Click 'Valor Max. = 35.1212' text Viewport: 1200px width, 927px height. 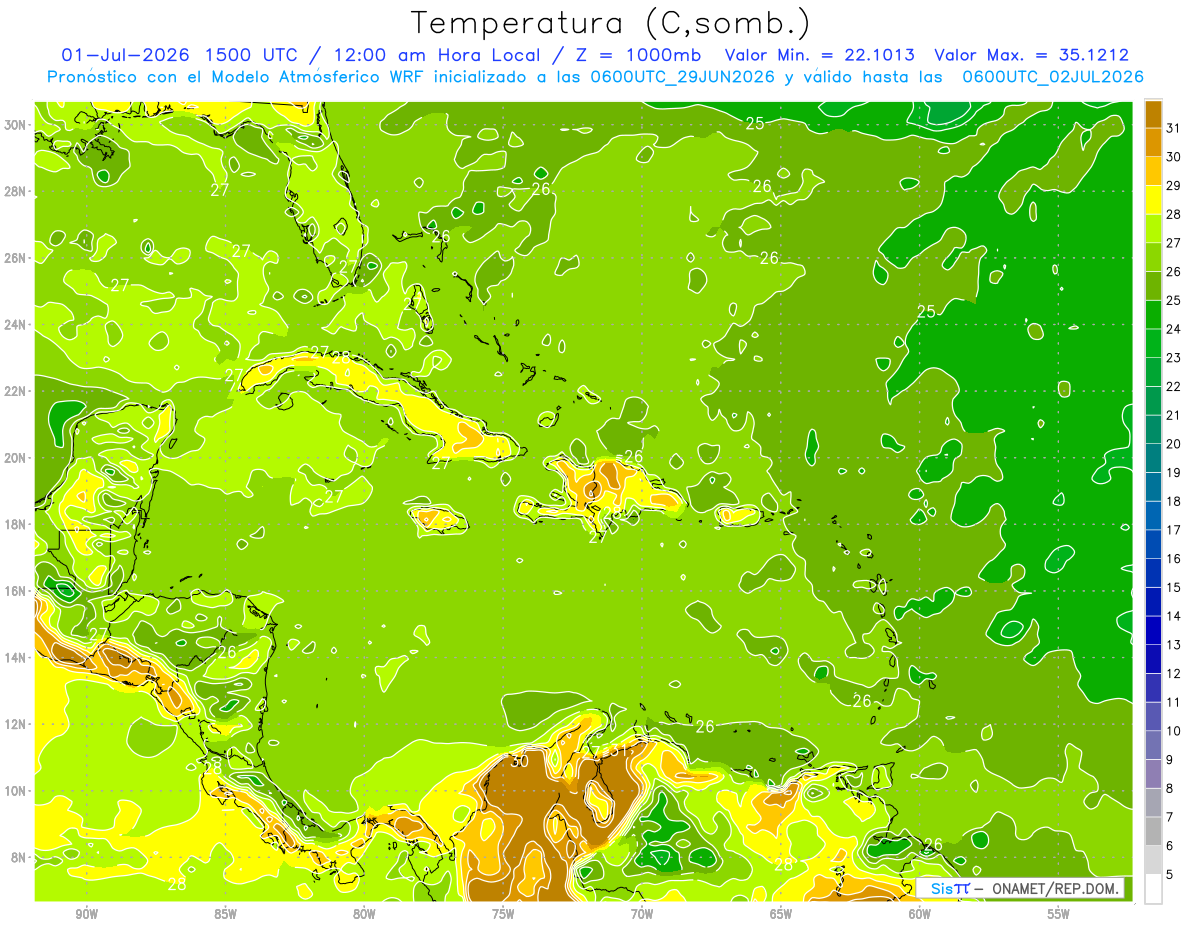1031,55
